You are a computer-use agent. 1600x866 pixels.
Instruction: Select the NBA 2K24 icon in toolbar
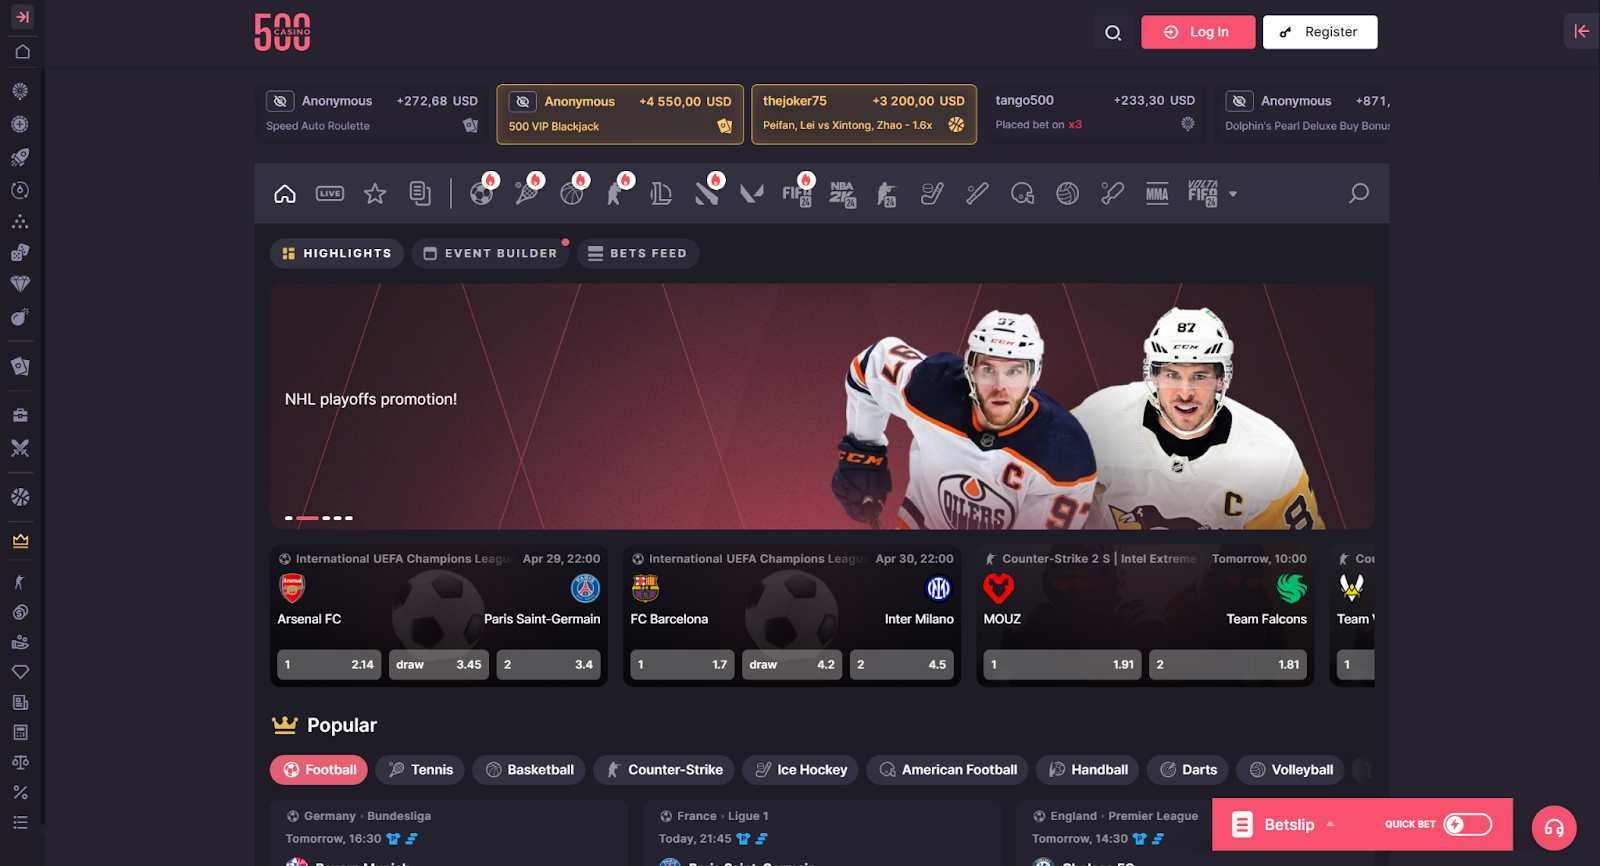click(842, 194)
